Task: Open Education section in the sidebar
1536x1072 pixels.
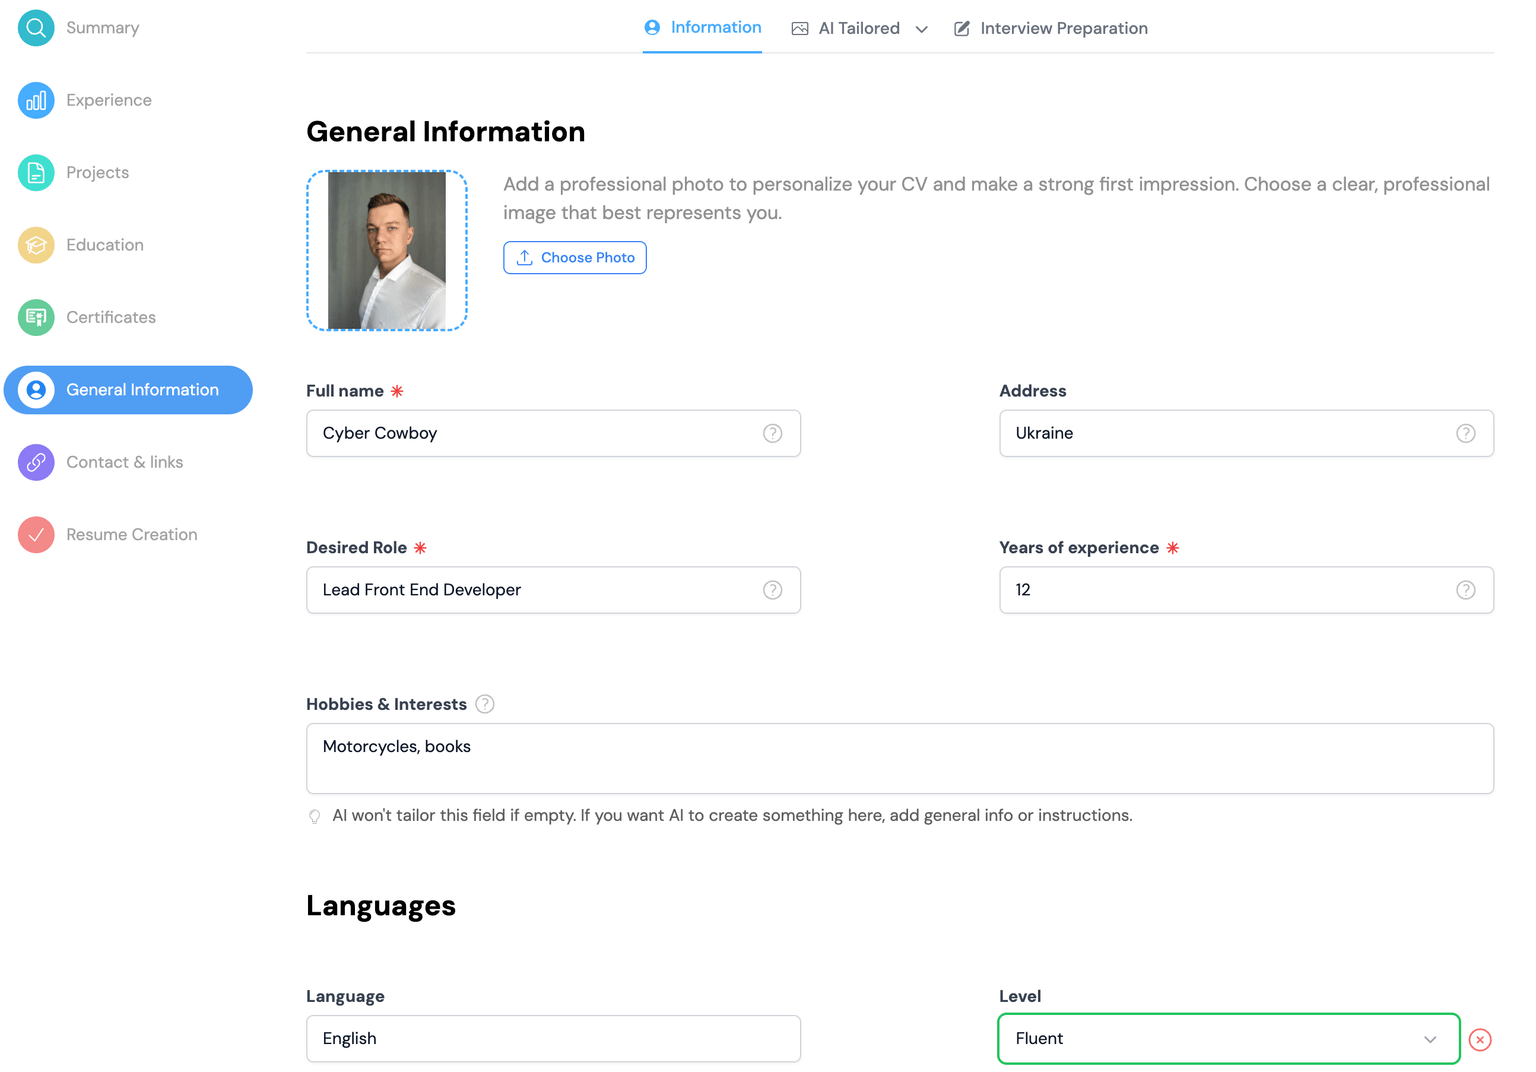Action: pyautogui.click(x=105, y=245)
